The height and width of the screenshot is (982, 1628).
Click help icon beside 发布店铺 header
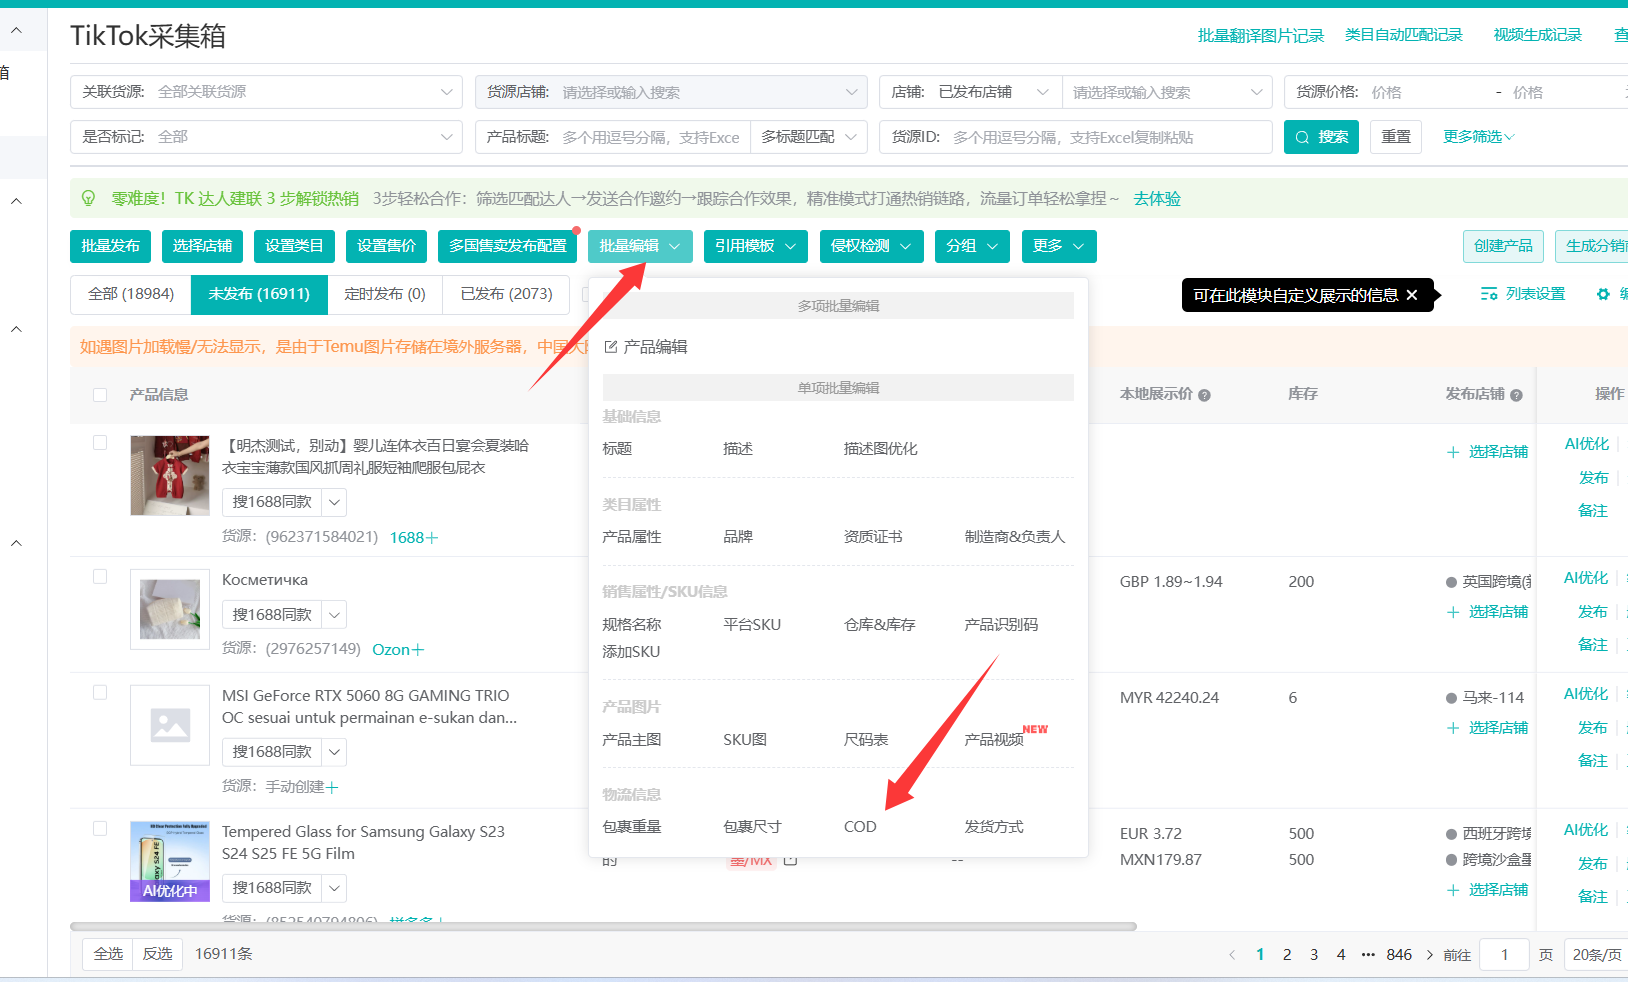click(1516, 395)
